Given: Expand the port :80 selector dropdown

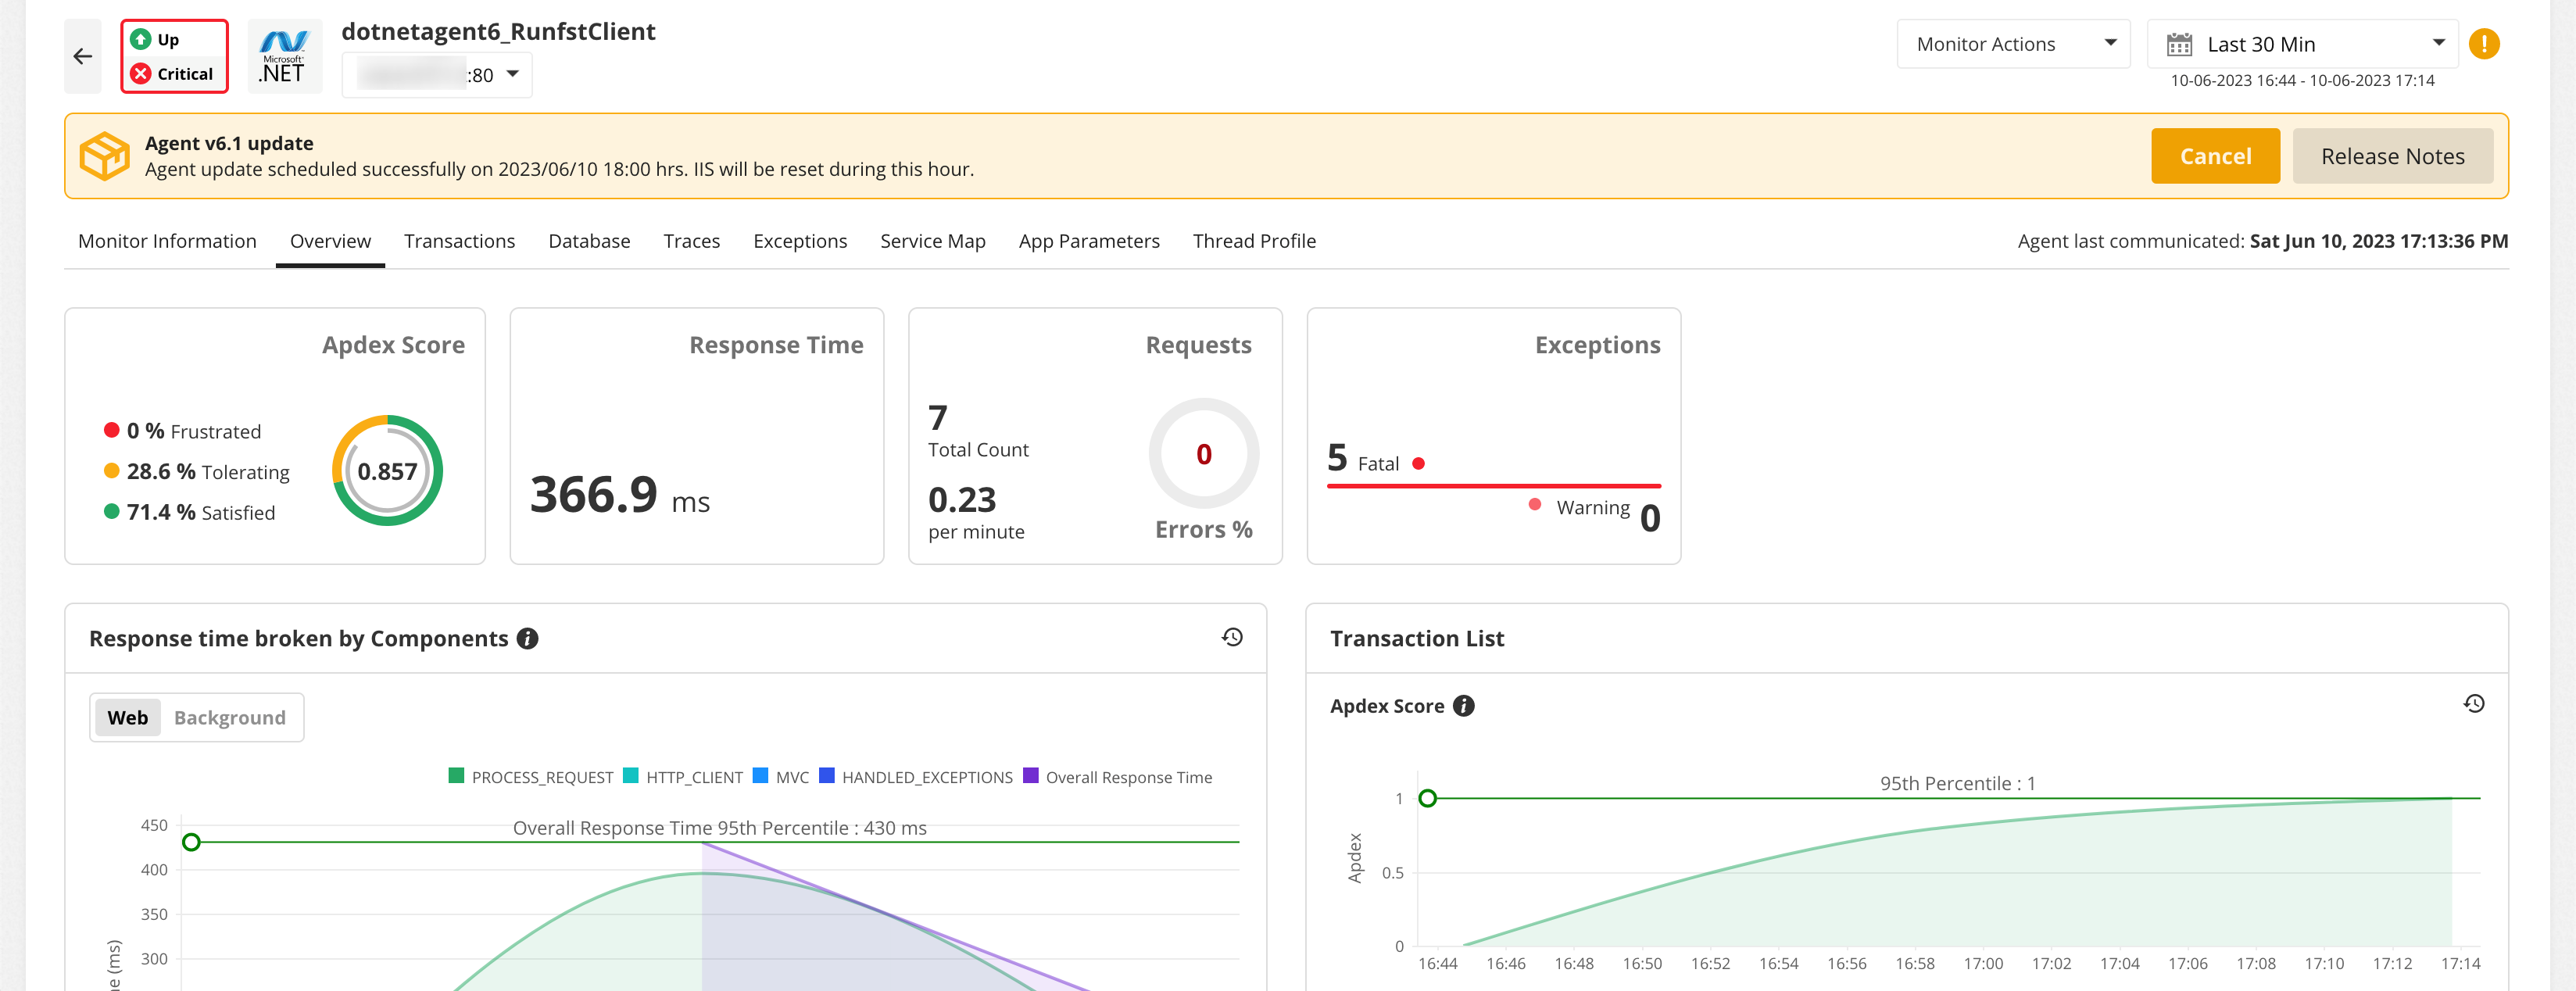Looking at the screenshot, I should pyautogui.click(x=514, y=73).
